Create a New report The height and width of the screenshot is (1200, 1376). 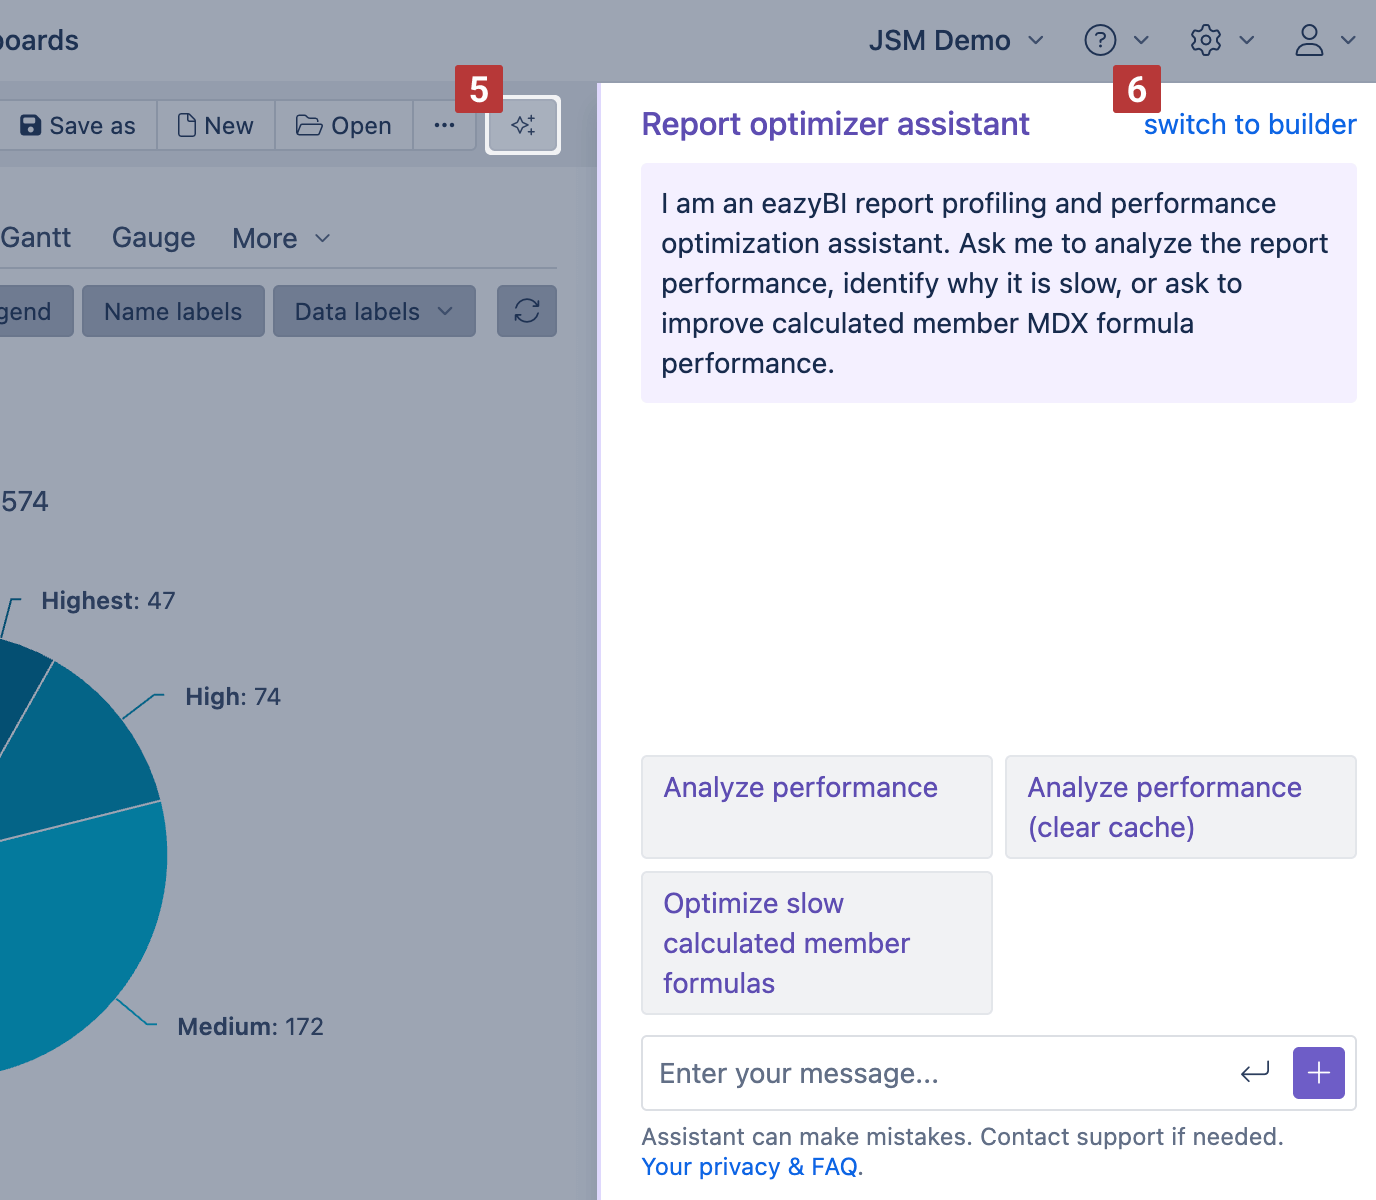click(x=215, y=125)
